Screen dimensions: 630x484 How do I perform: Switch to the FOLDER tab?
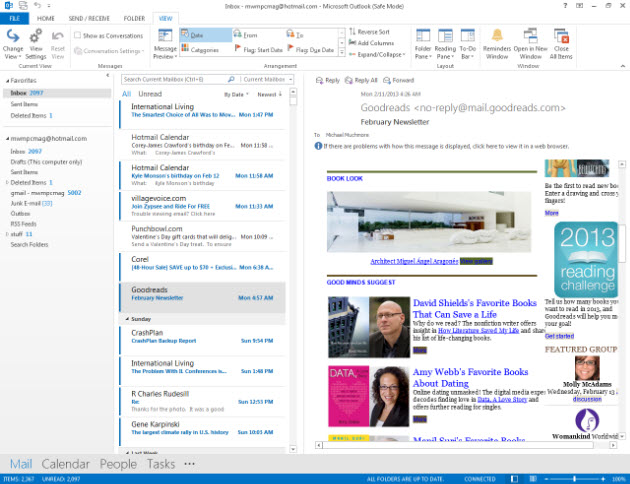[134, 18]
